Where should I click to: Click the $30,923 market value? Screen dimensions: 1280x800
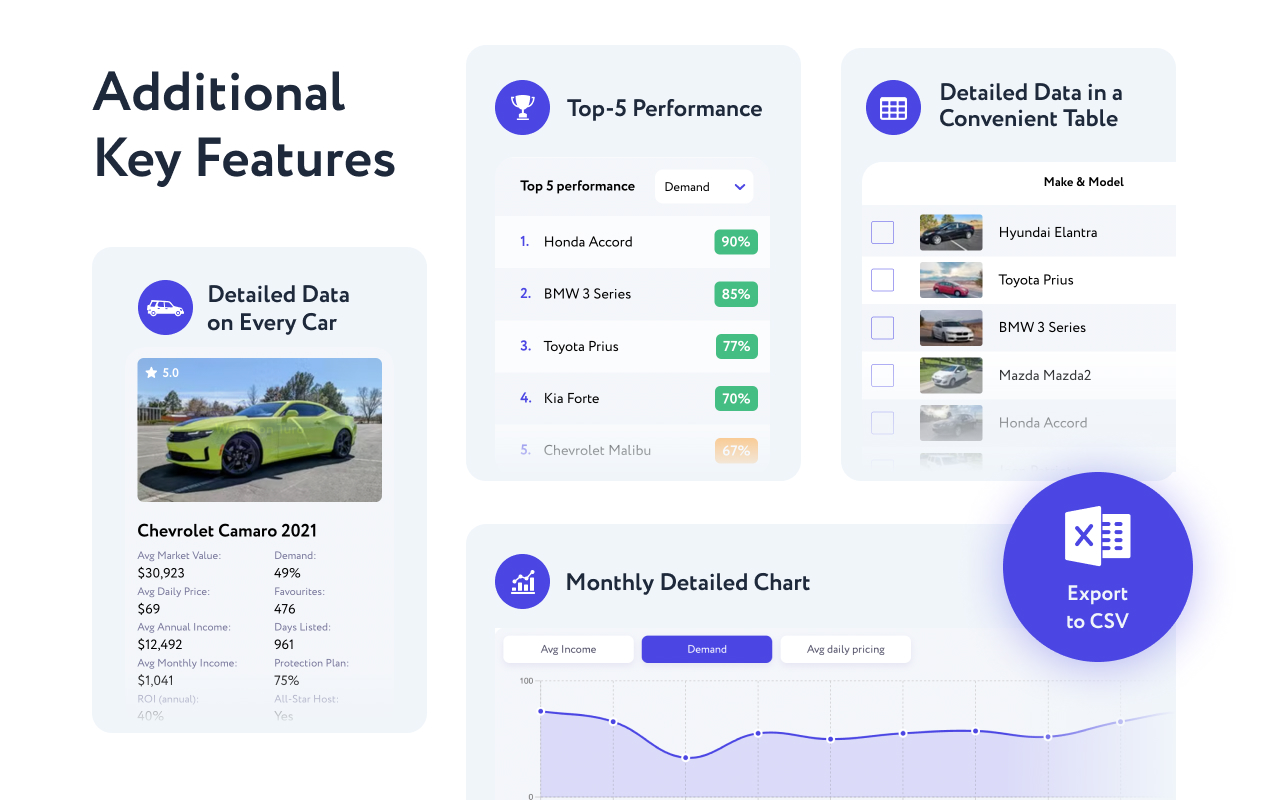[x=161, y=573]
